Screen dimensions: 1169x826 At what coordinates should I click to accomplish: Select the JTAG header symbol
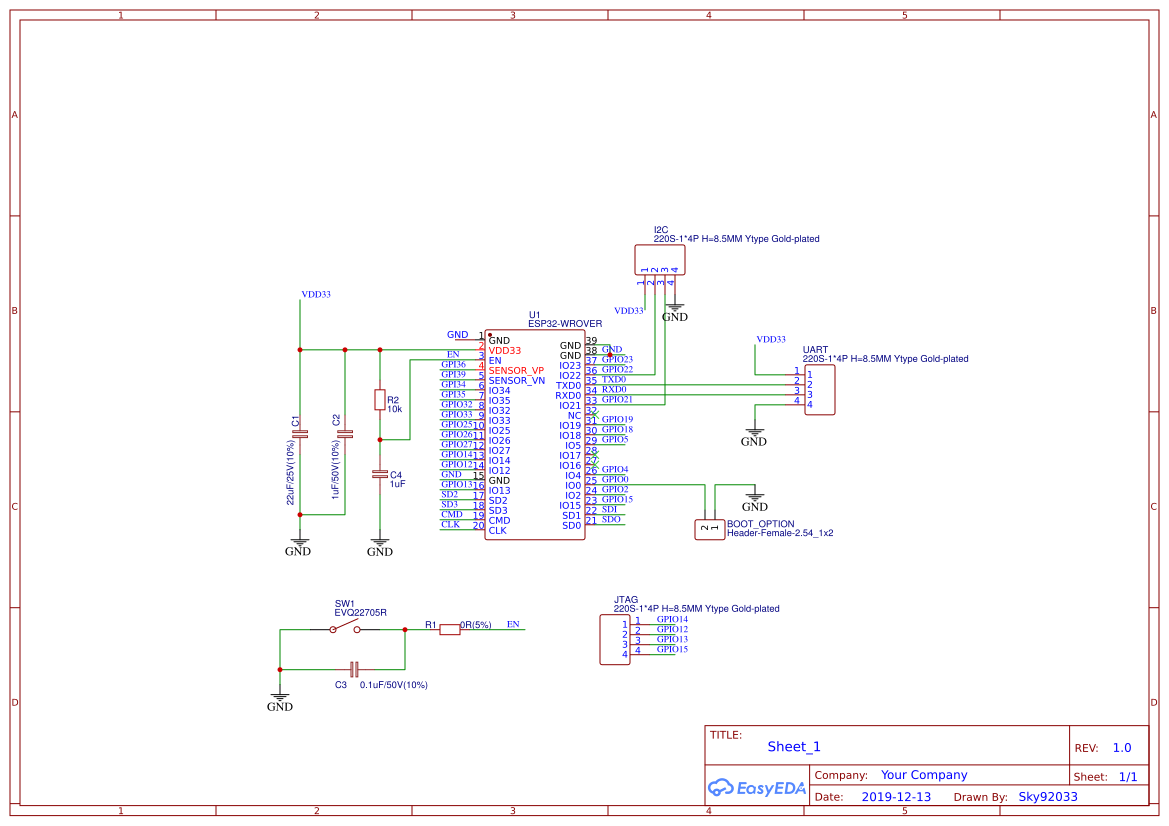click(614, 640)
